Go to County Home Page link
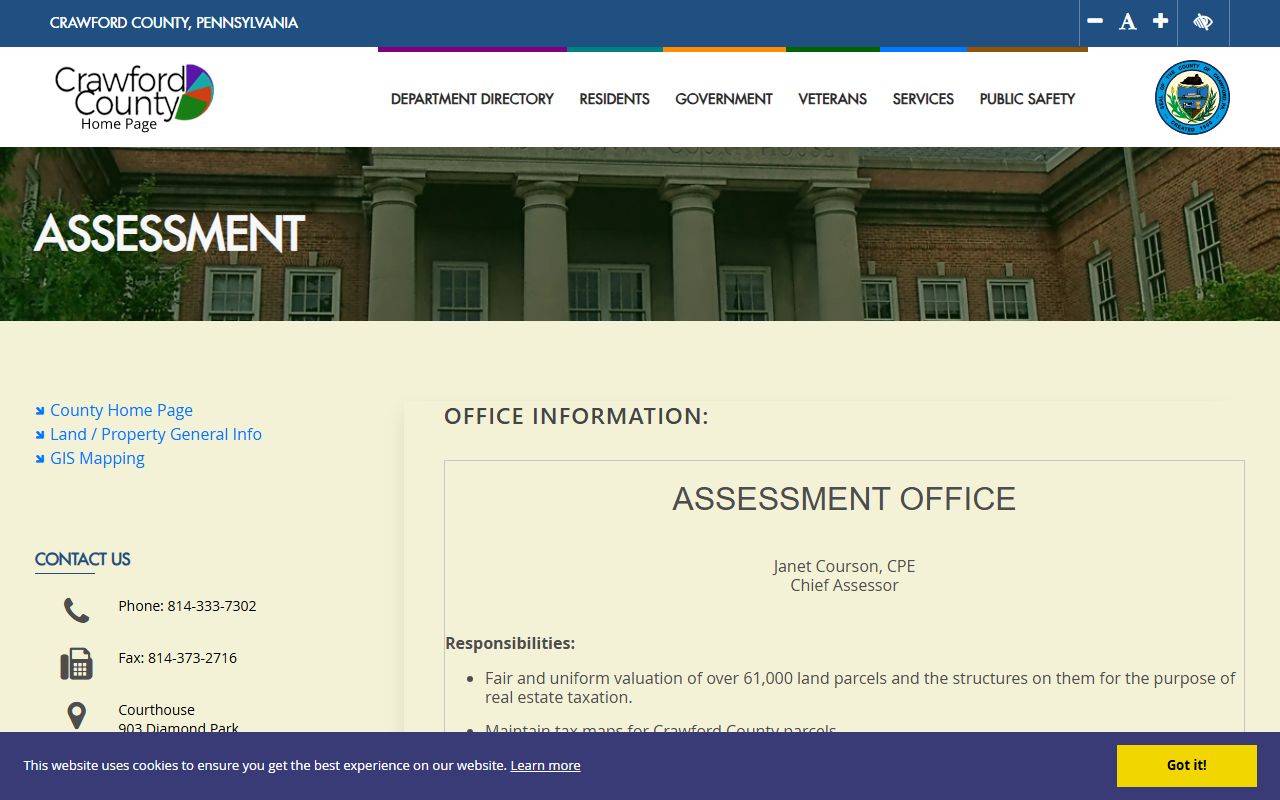The image size is (1280, 800). [121, 410]
